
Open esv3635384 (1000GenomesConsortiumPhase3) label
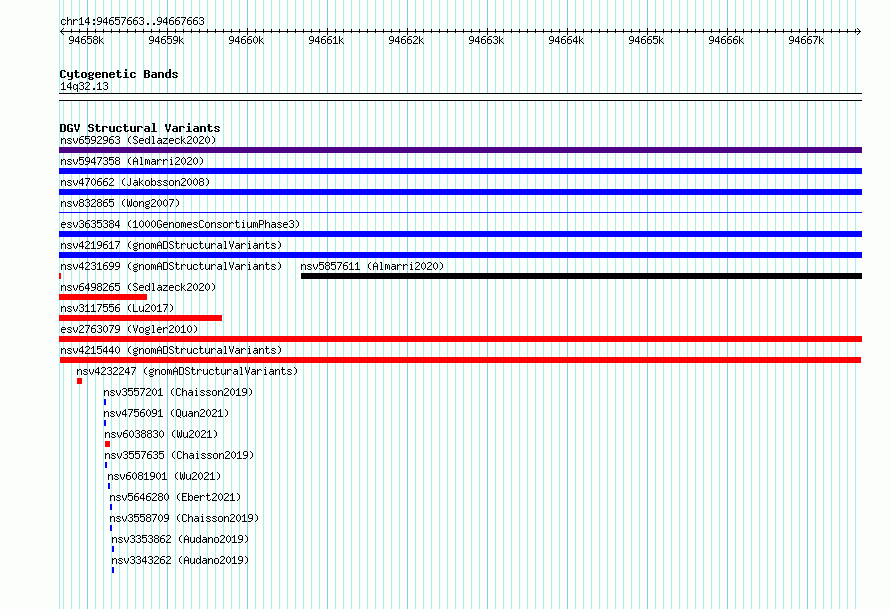point(180,224)
